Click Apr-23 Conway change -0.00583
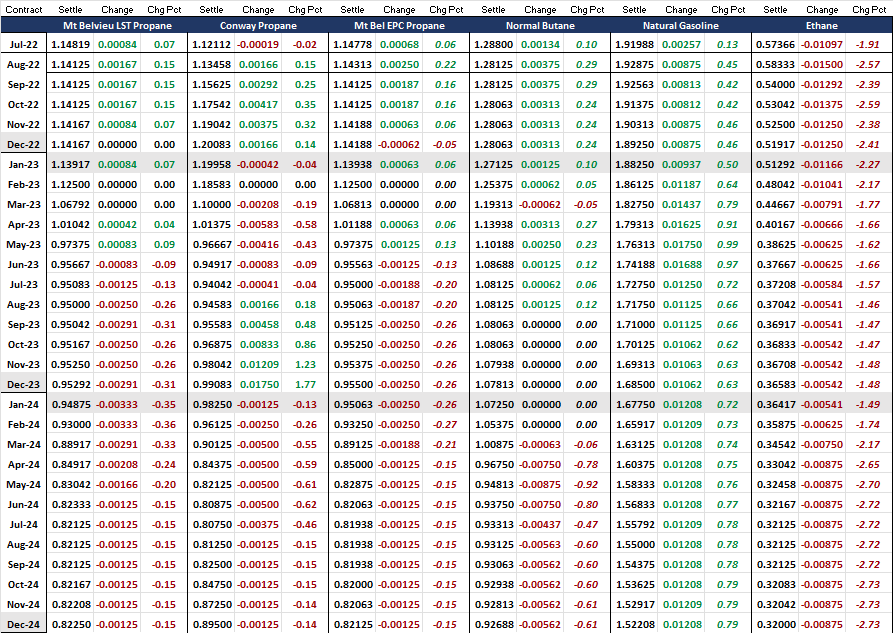Screen dimensions: 893x633 tap(258, 224)
